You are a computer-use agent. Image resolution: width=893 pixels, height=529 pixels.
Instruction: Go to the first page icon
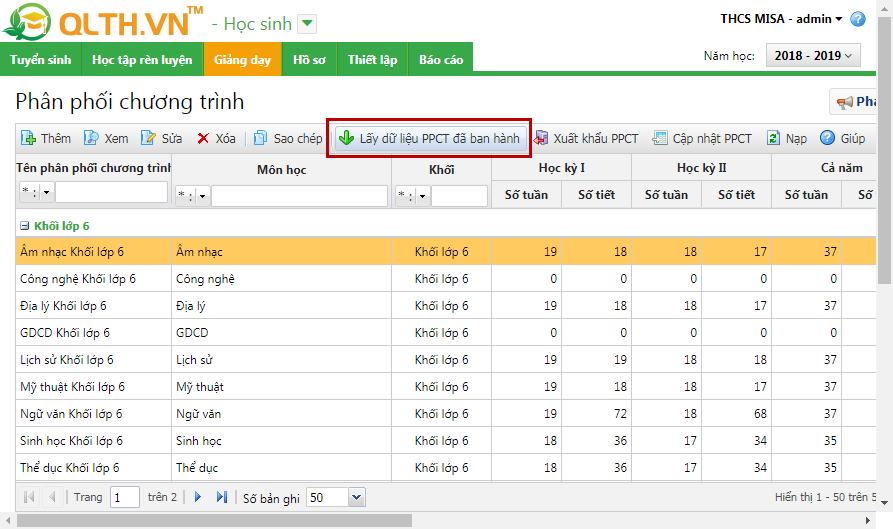29,497
